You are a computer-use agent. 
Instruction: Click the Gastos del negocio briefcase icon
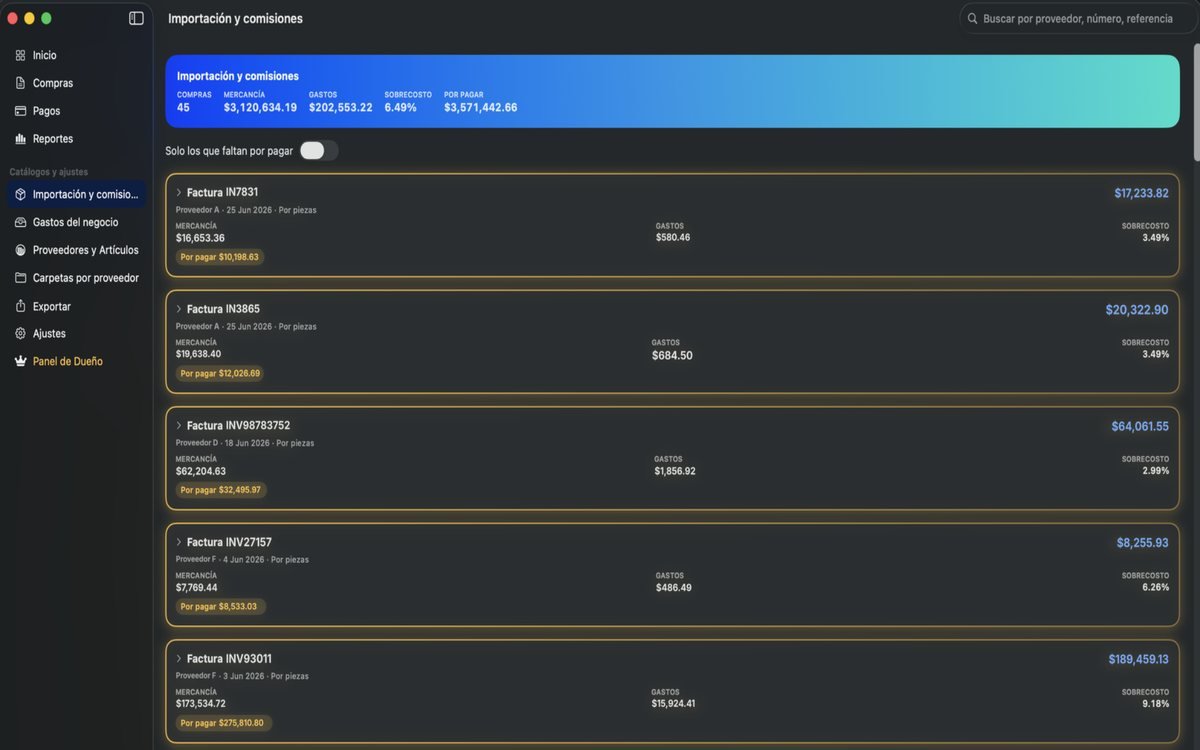(20, 222)
